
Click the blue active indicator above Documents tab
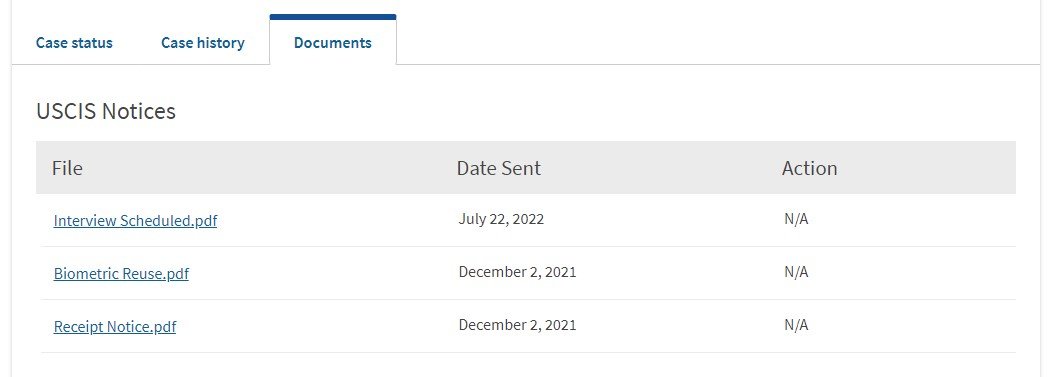click(x=333, y=17)
